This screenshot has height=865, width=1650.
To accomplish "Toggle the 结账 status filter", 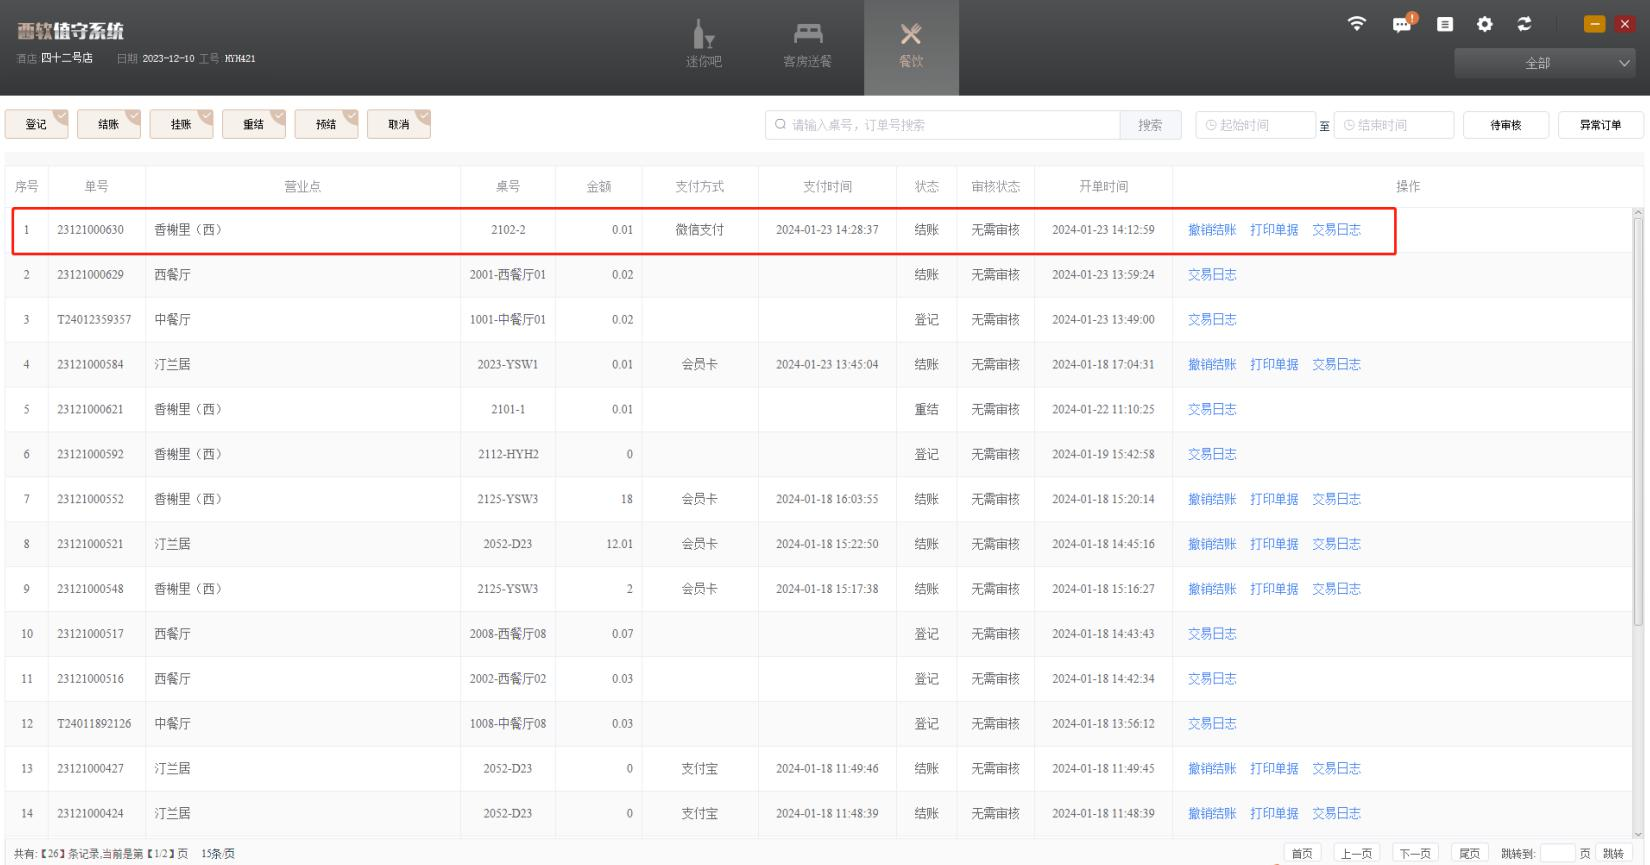I will pyautogui.click(x=108, y=125).
